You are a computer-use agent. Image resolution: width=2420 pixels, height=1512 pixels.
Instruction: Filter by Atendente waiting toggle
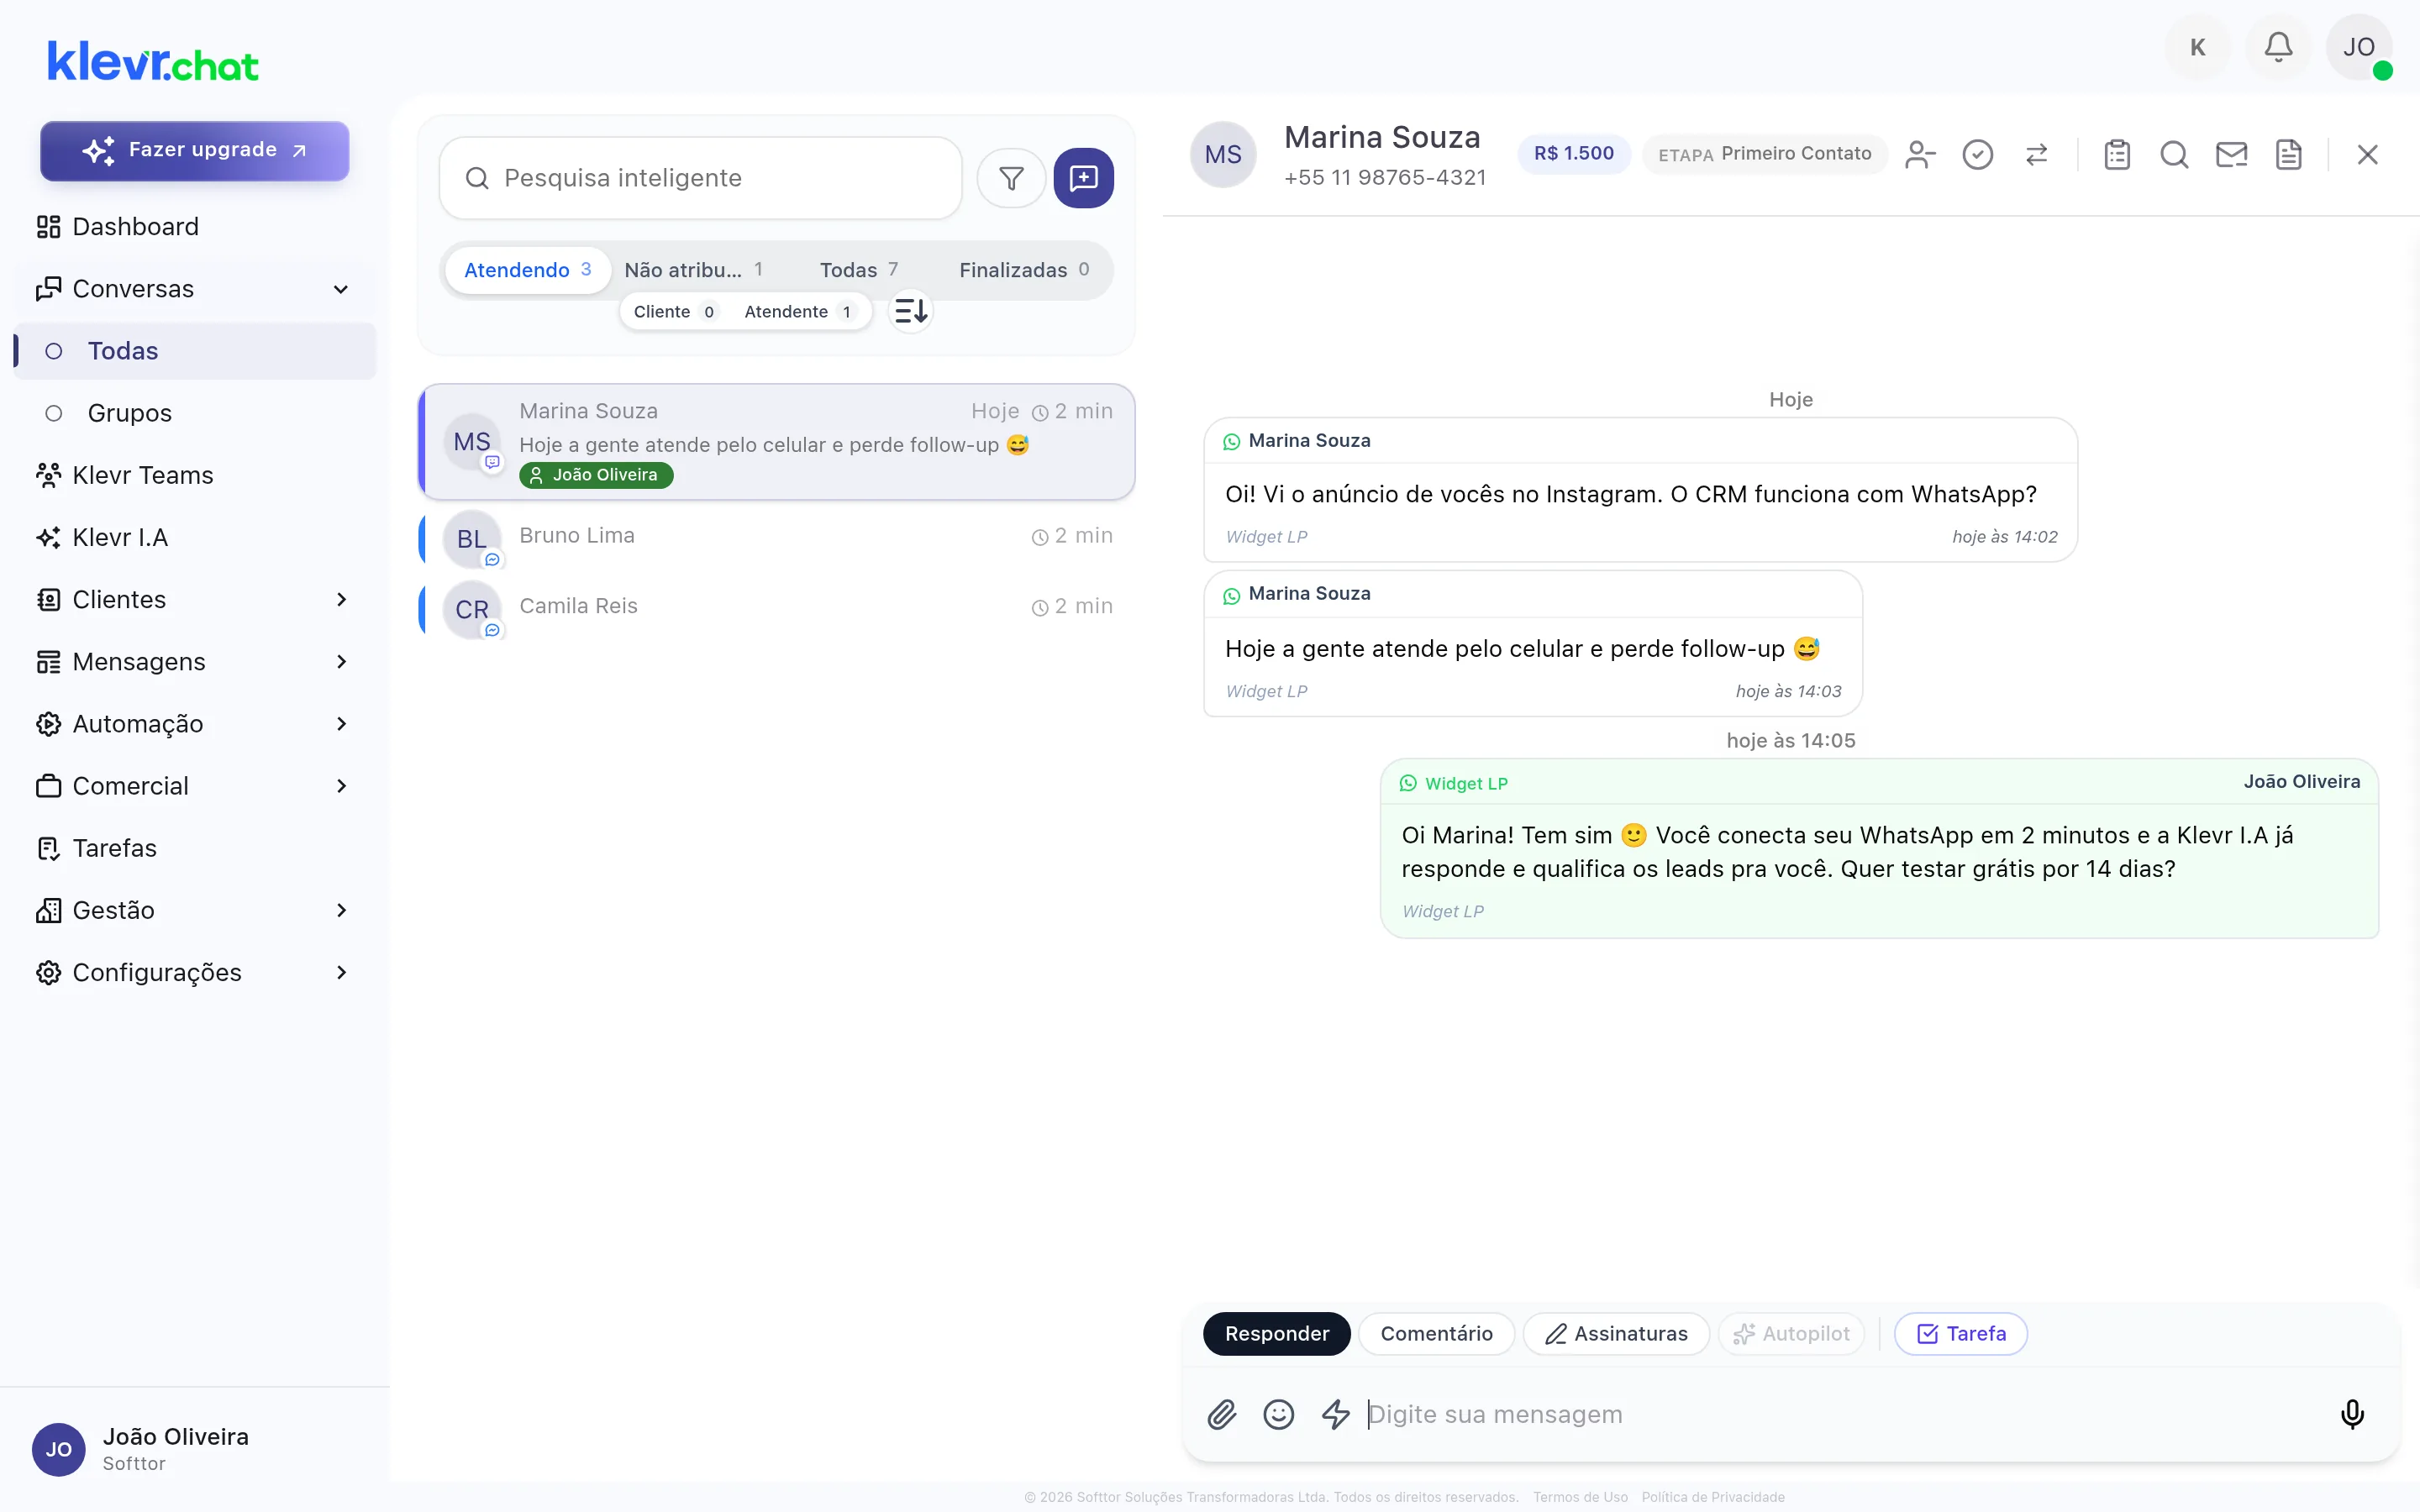point(798,312)
